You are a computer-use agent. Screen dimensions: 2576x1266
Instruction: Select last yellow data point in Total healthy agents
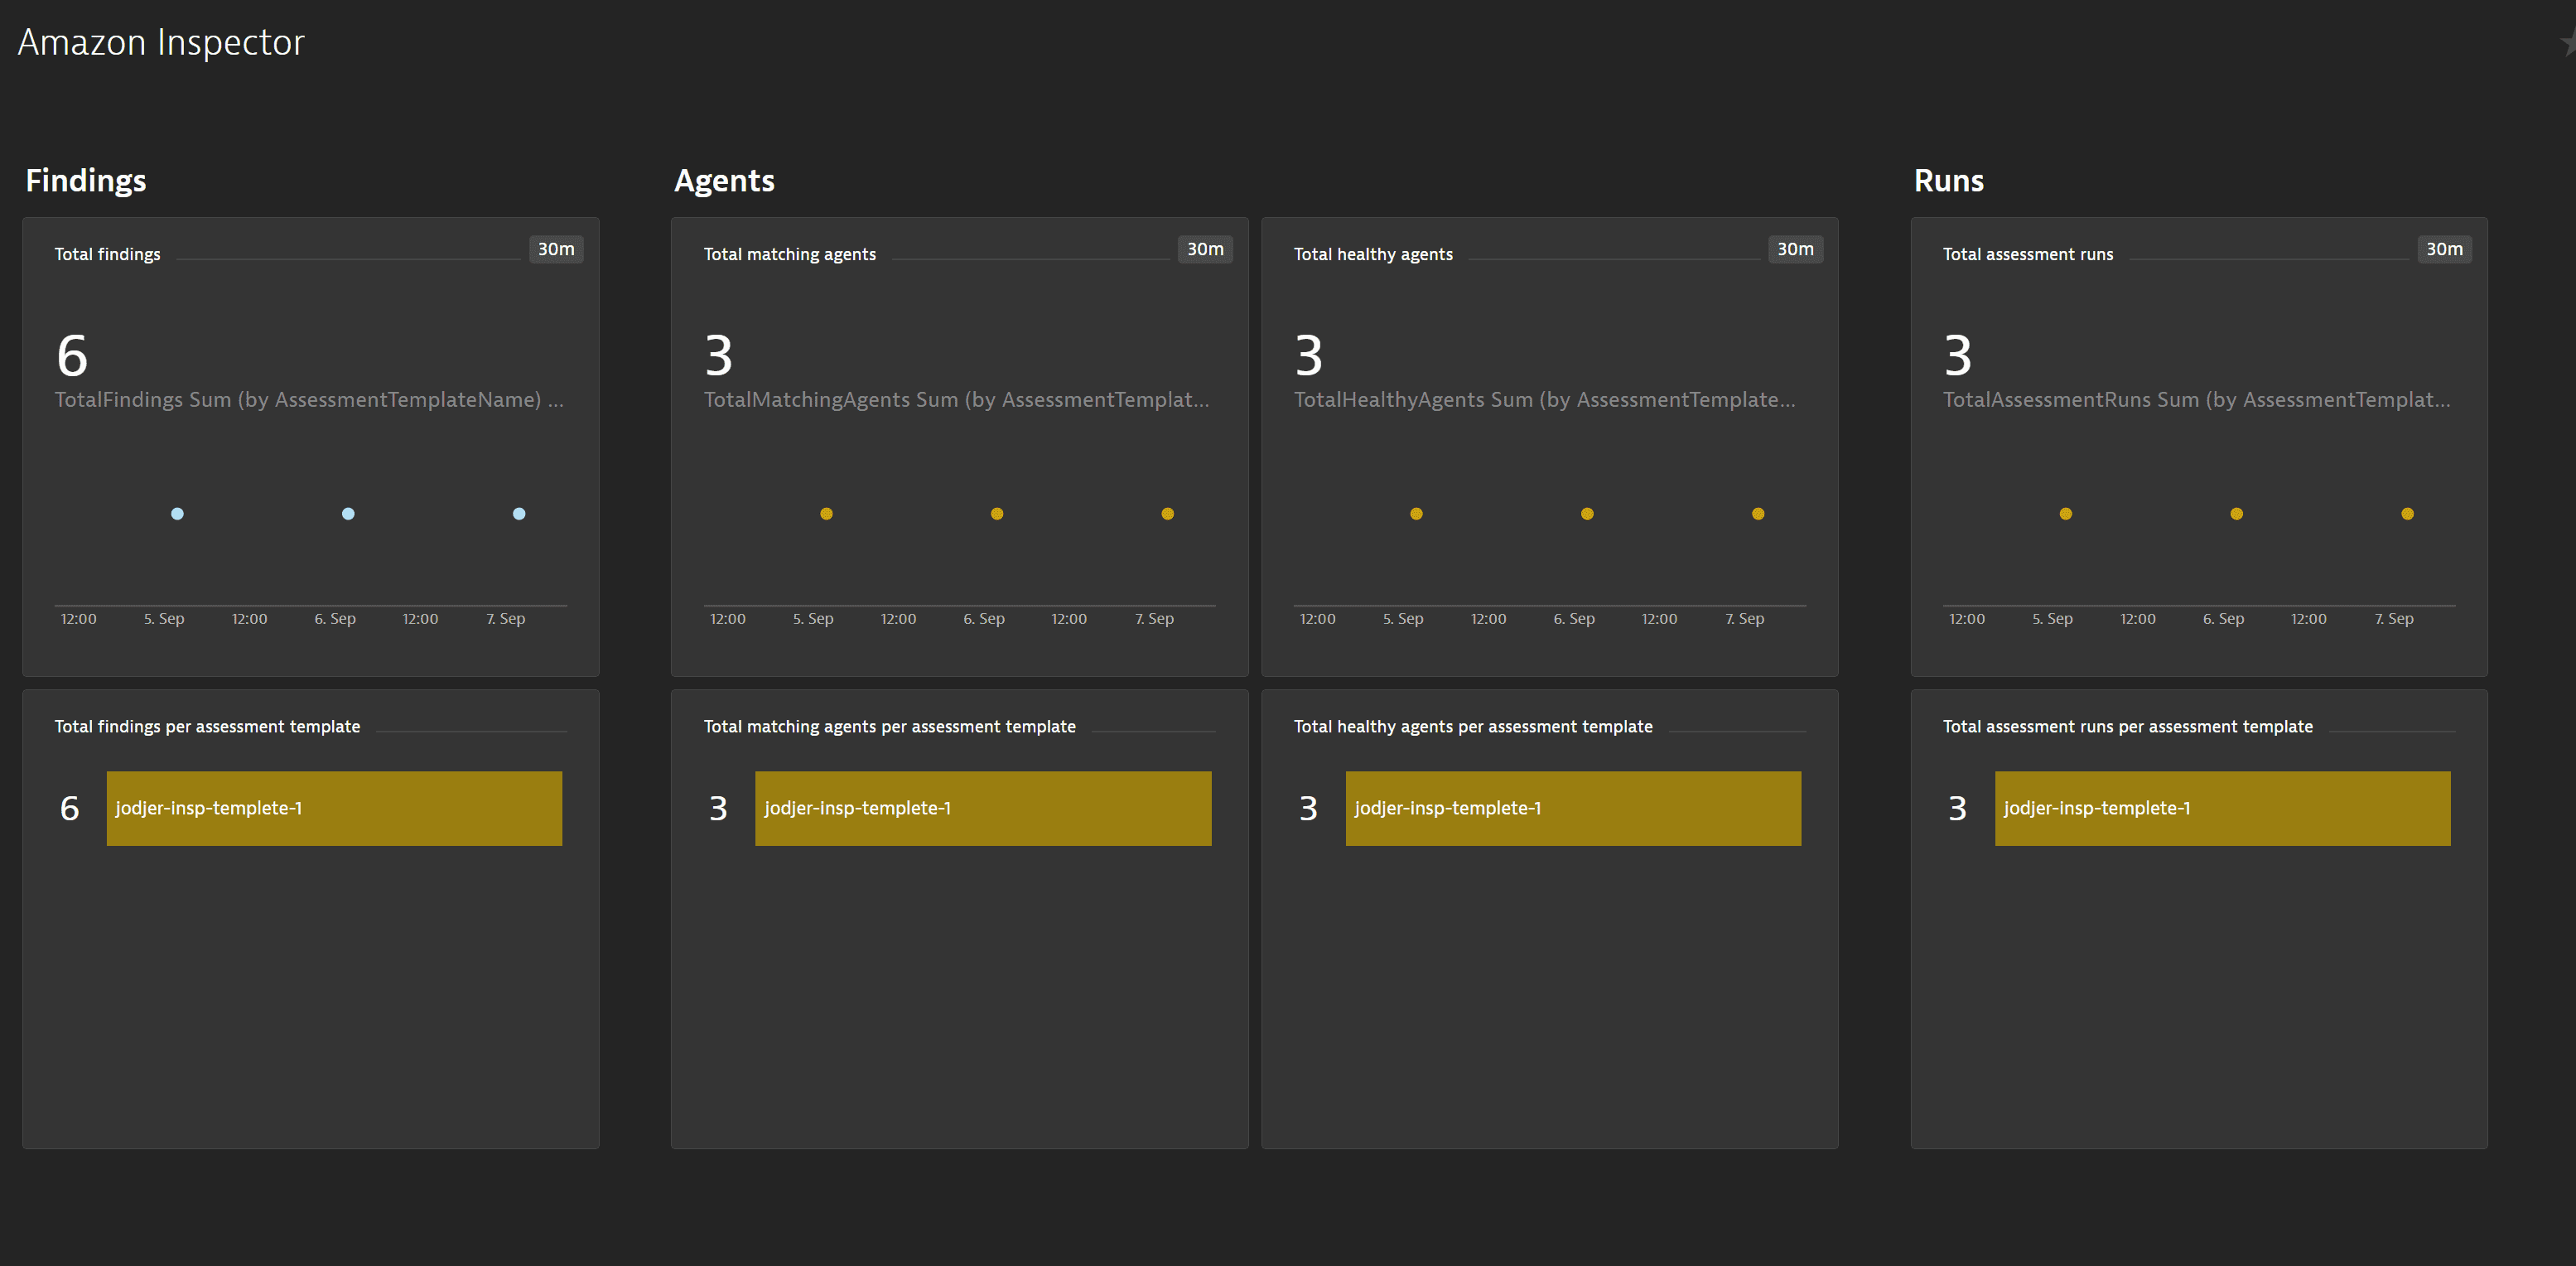[x=1758, y=514]
